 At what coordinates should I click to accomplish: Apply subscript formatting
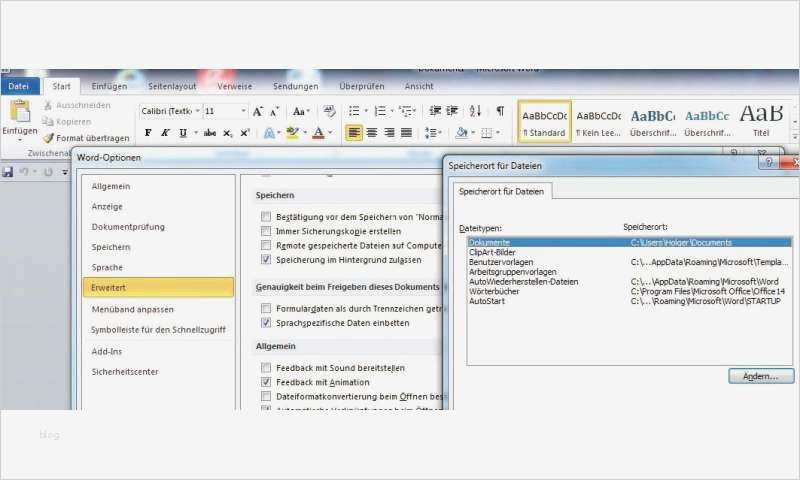pos(228,133)
